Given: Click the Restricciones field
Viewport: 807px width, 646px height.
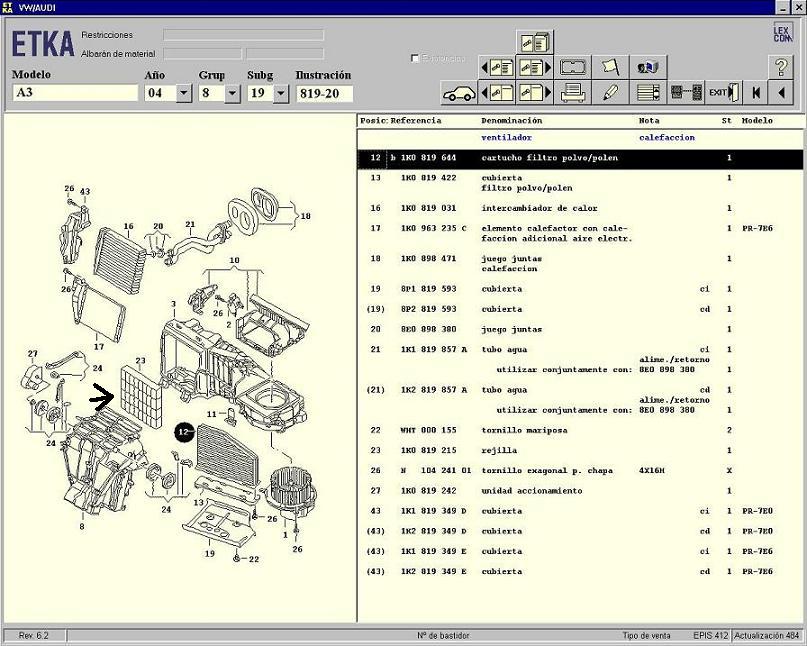Looking at the screenshot, I should point(243,35).
